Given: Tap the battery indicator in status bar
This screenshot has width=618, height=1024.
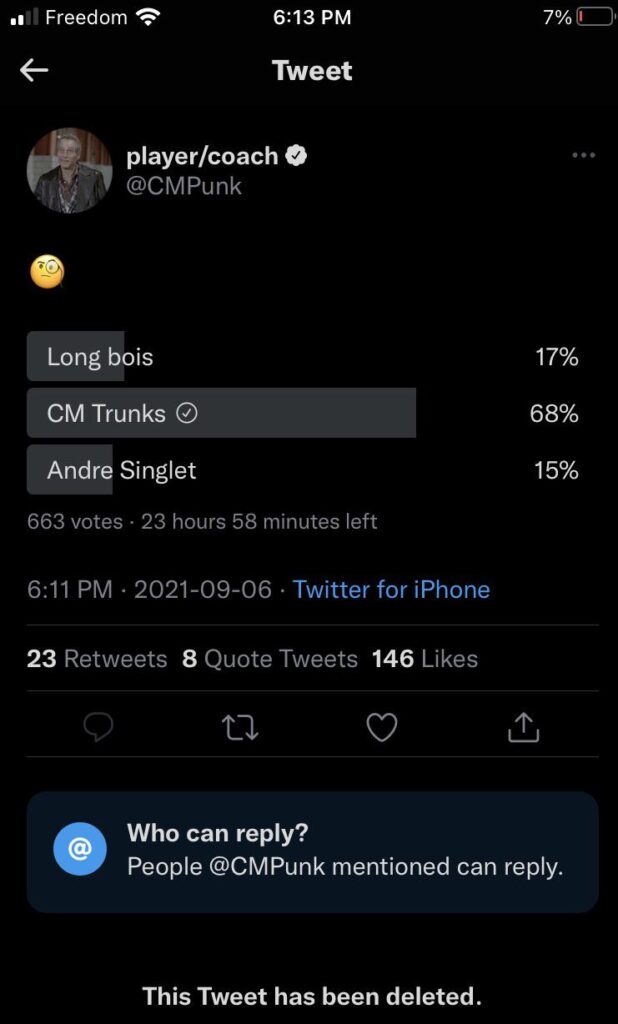Looking at the screenshot, I should pyautogui.click(x=593, y=17).
